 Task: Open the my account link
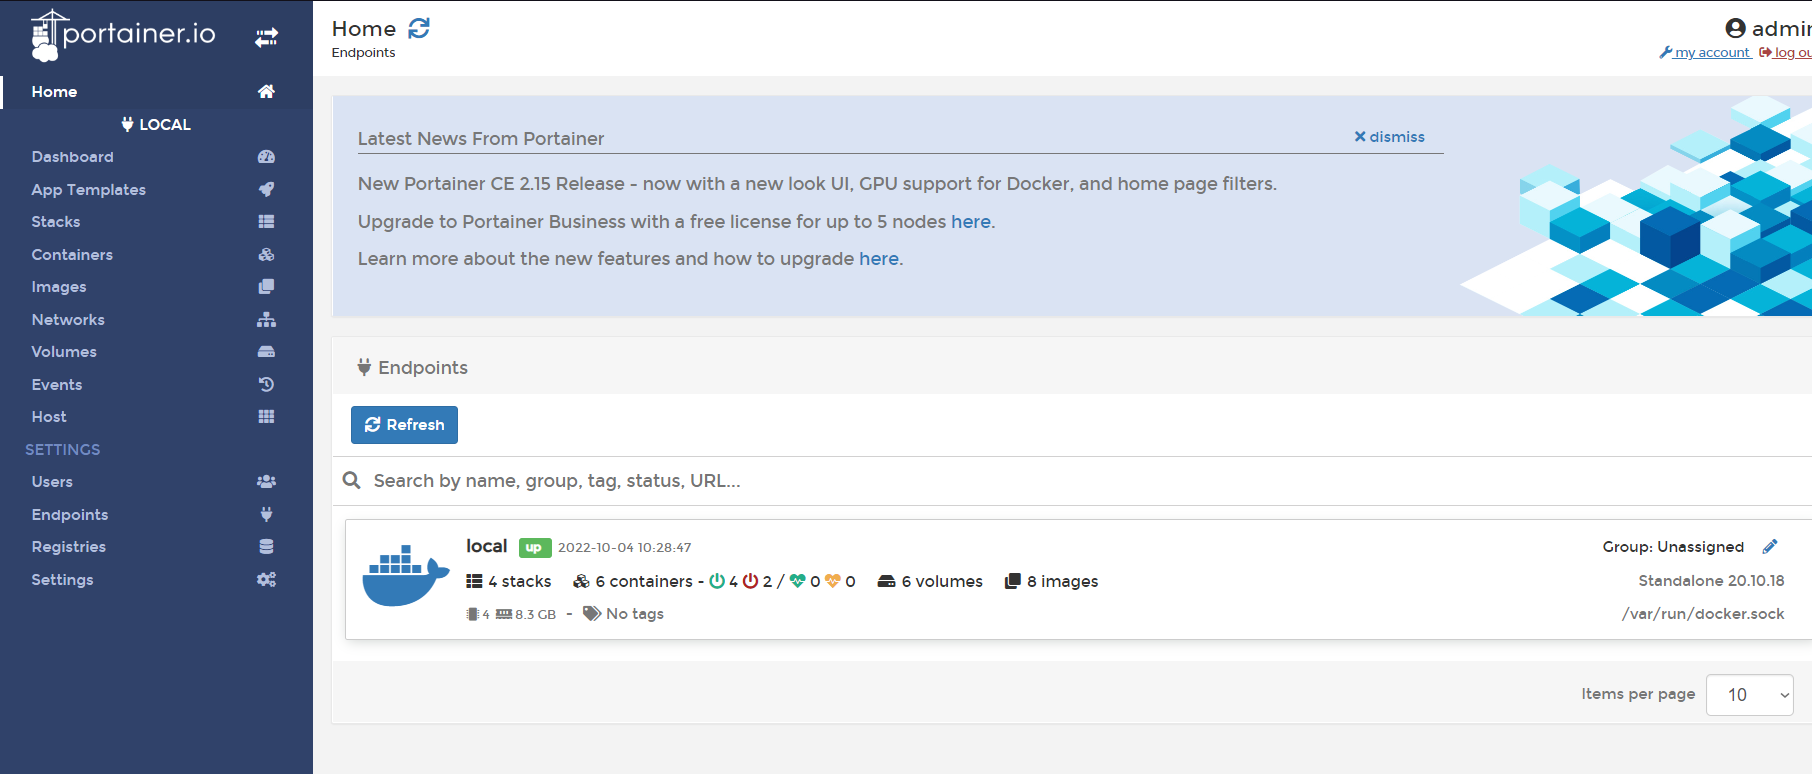[x=1705, y=52]
